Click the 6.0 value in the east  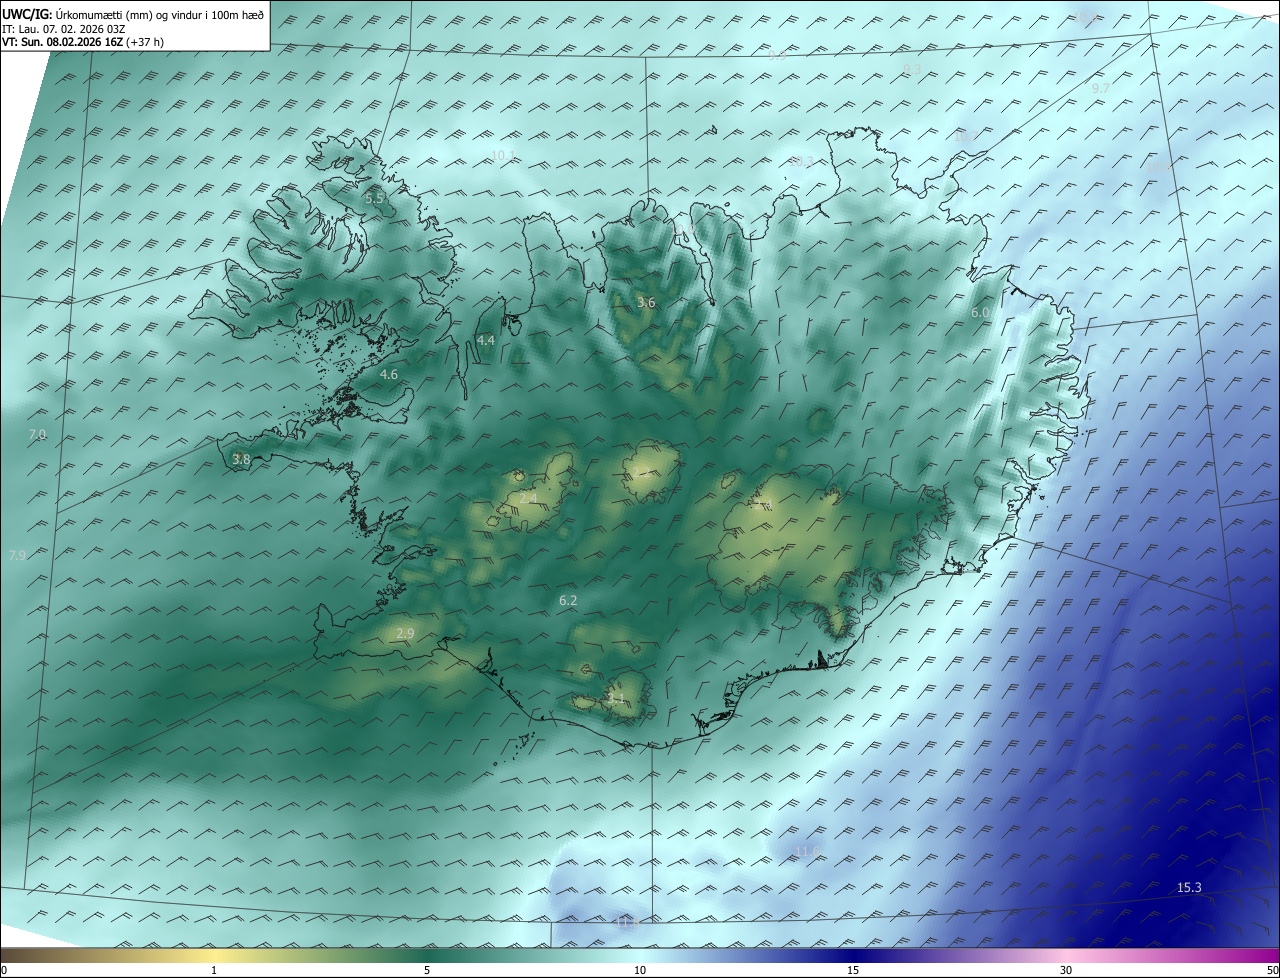point(981,313)
